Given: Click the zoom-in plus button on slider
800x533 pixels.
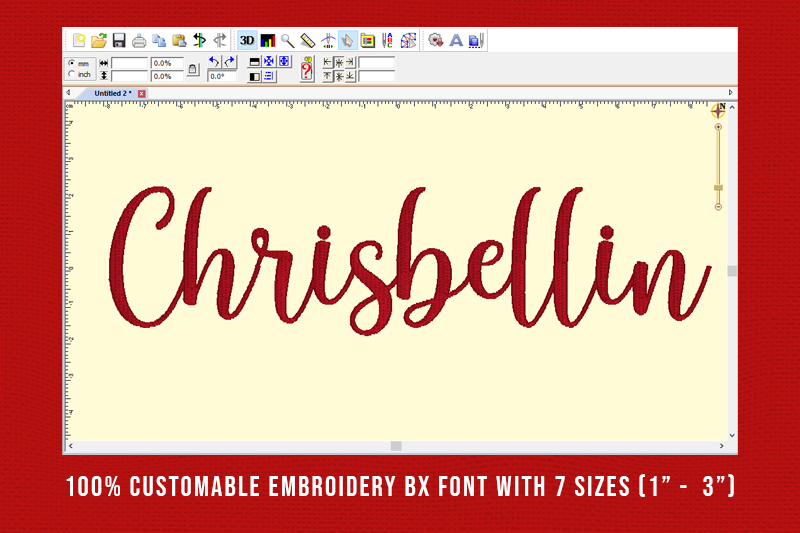Looking at the screenshot, I should (718, 127).
